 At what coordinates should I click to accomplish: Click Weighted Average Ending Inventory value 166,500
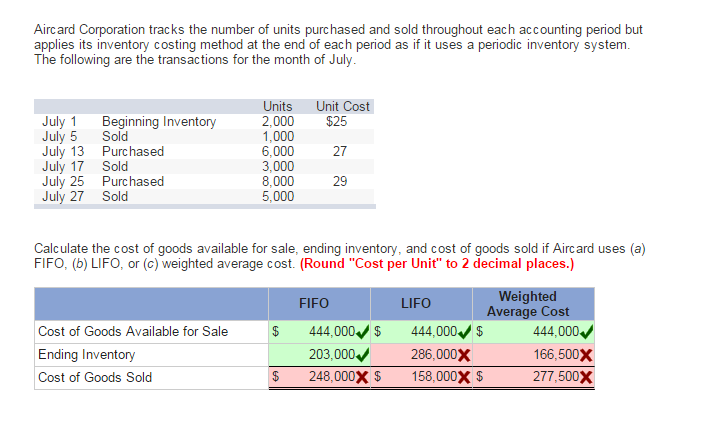[556, 355]
